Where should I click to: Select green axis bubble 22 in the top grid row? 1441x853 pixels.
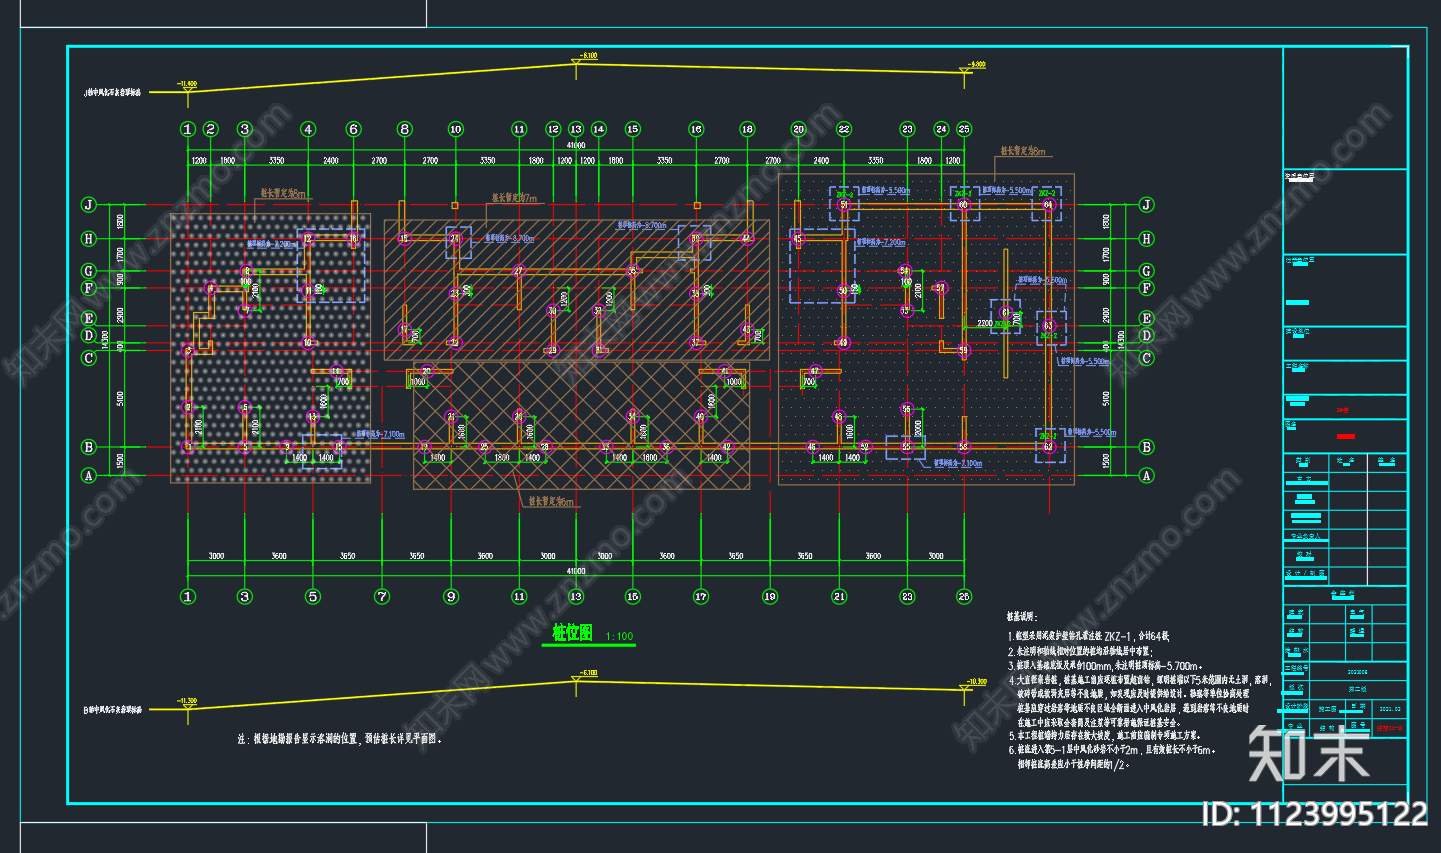coord(844,129)
